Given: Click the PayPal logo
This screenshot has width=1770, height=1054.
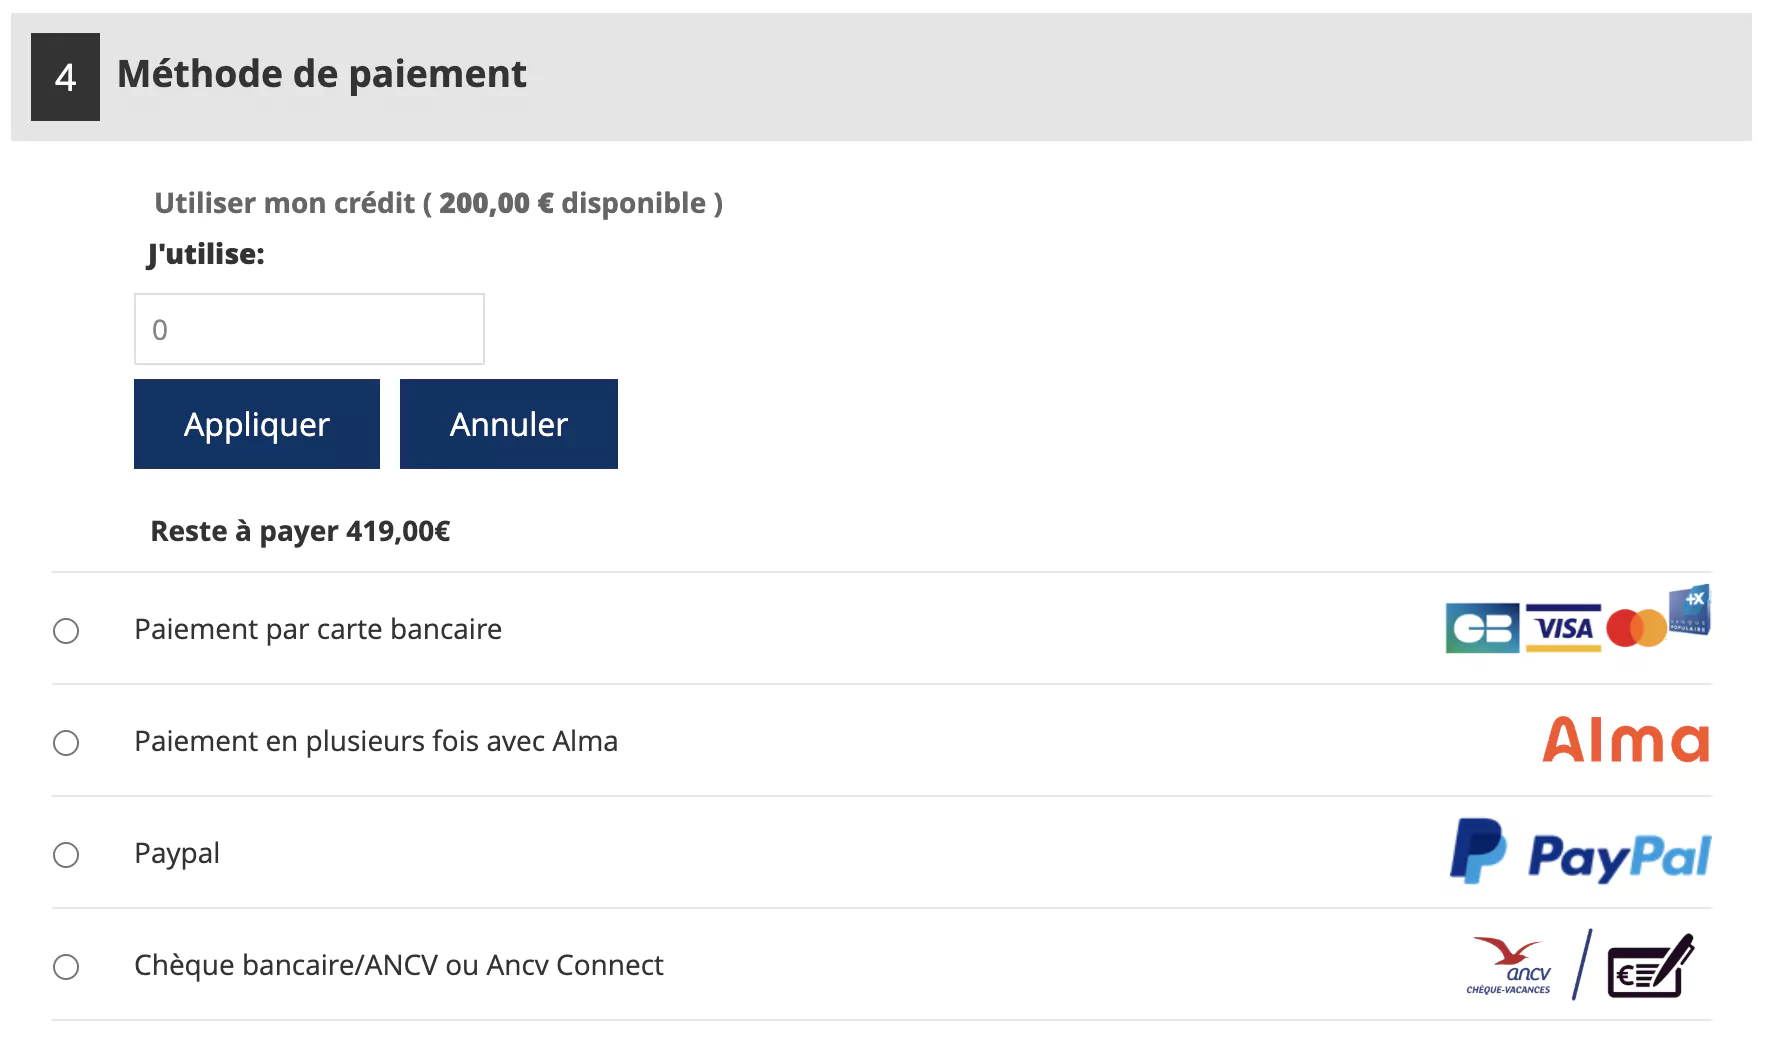Looking at the screenshot, I should coord(1580,852).
